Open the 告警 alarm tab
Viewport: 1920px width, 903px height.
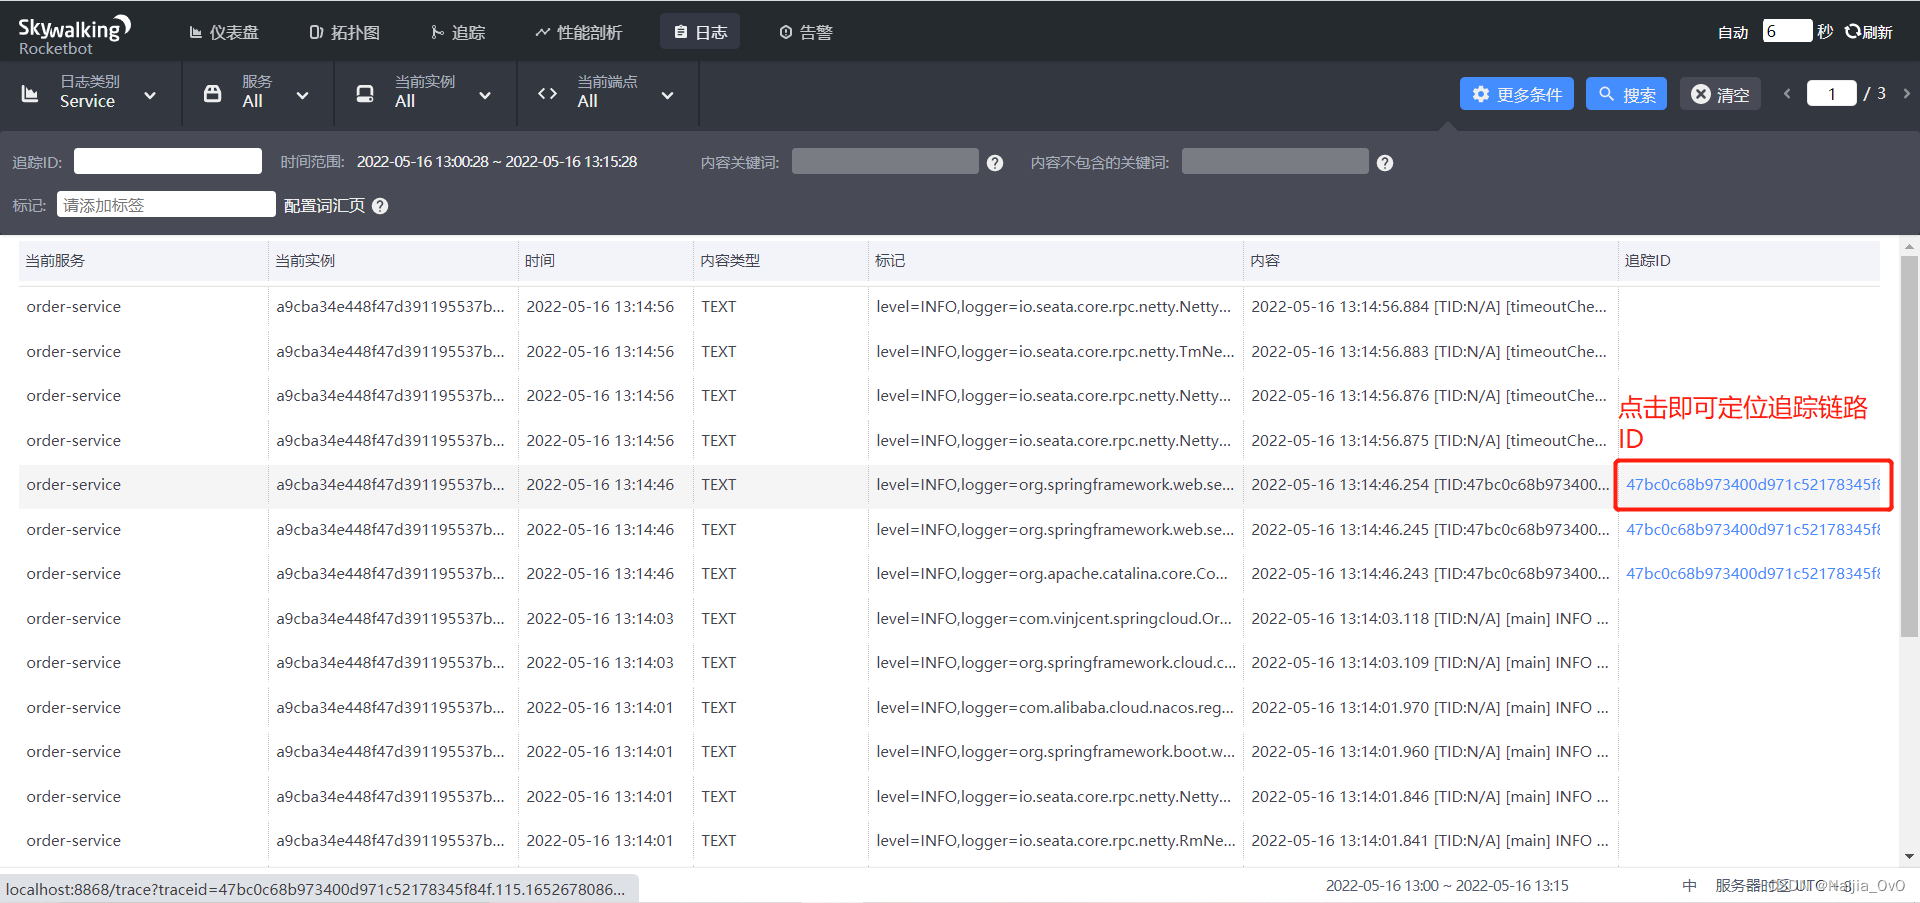[806, 32]
